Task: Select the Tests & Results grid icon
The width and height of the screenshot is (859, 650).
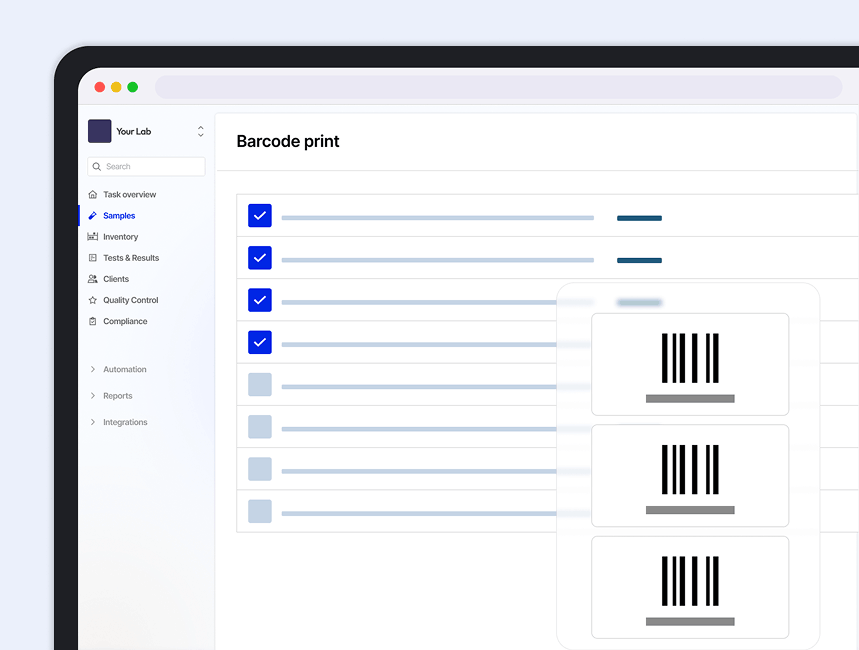Action: click(94, 257)
